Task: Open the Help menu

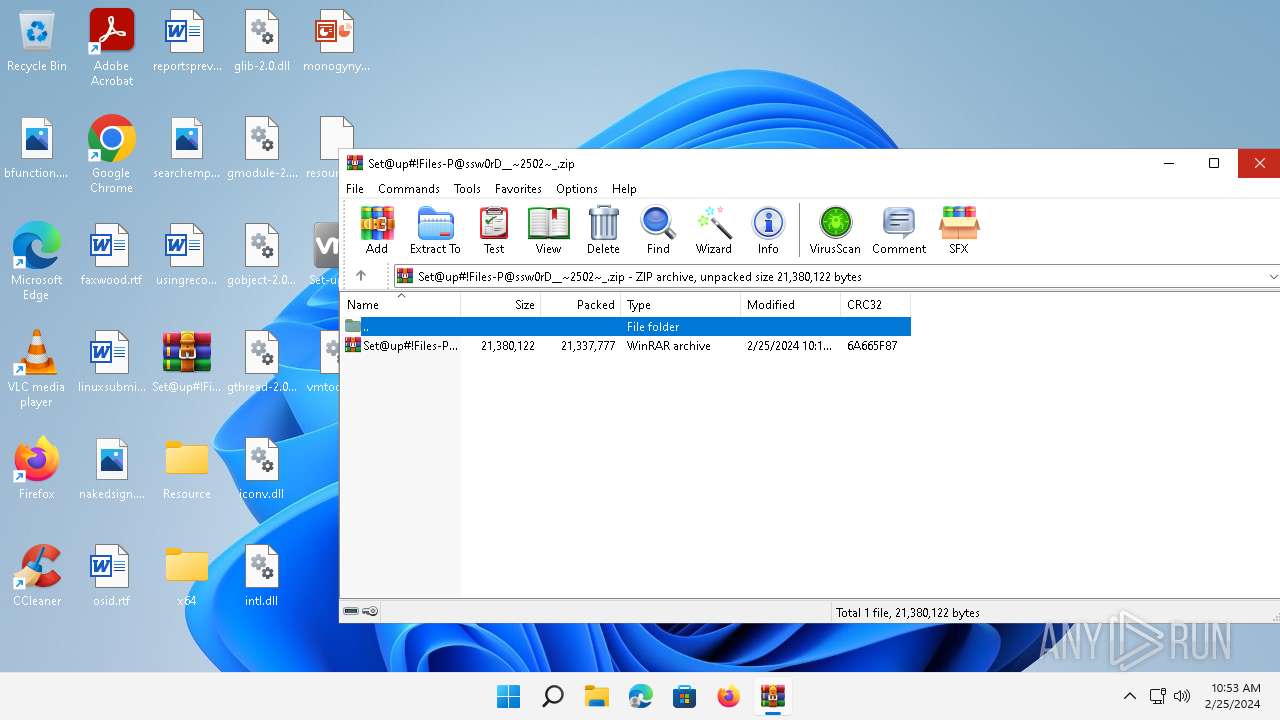Action: tap(624, 189)
